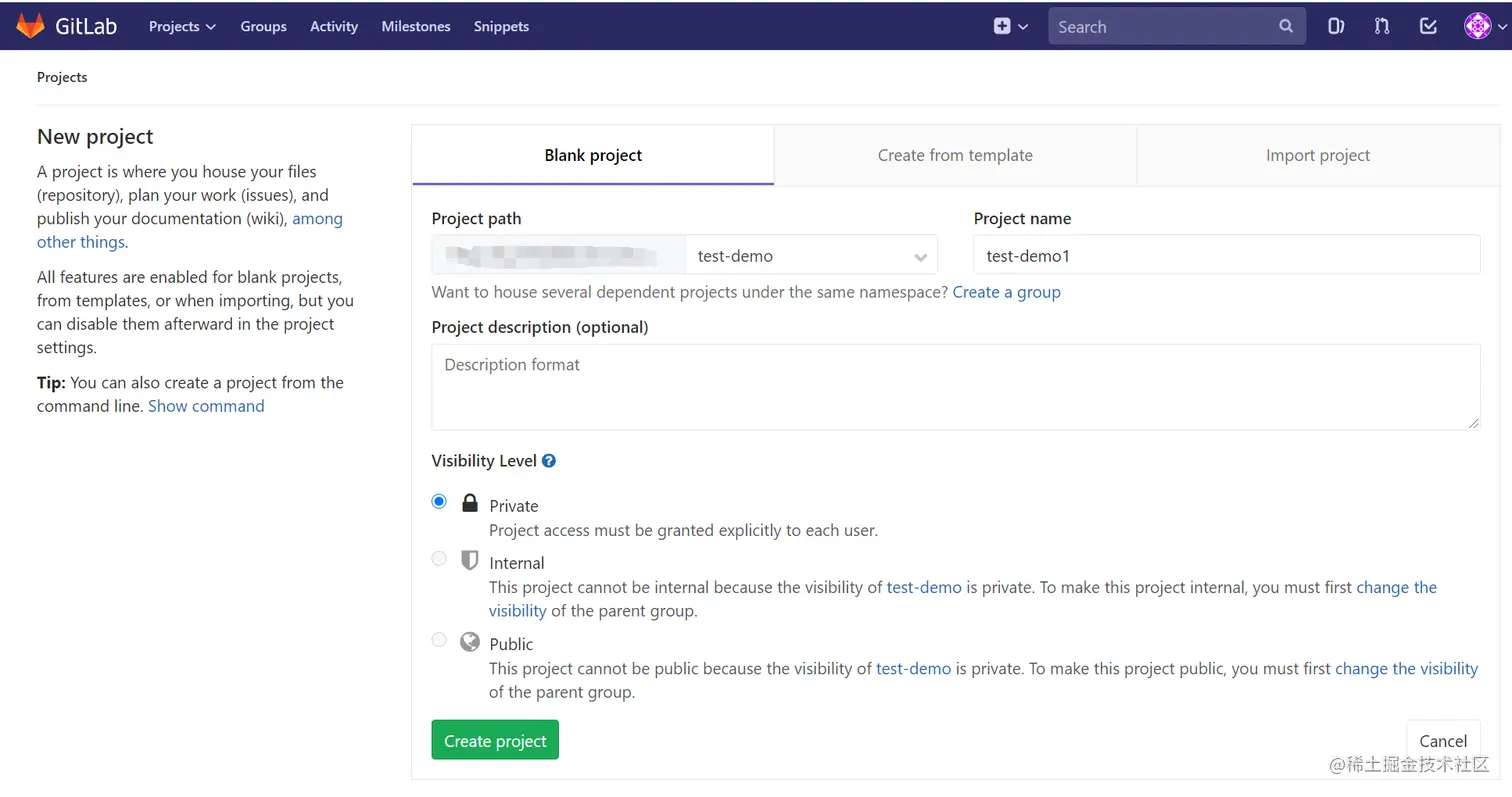Screen dimensions: 1512x797
Task: Click the Internal visibility label
Action: tap(517, 563)
